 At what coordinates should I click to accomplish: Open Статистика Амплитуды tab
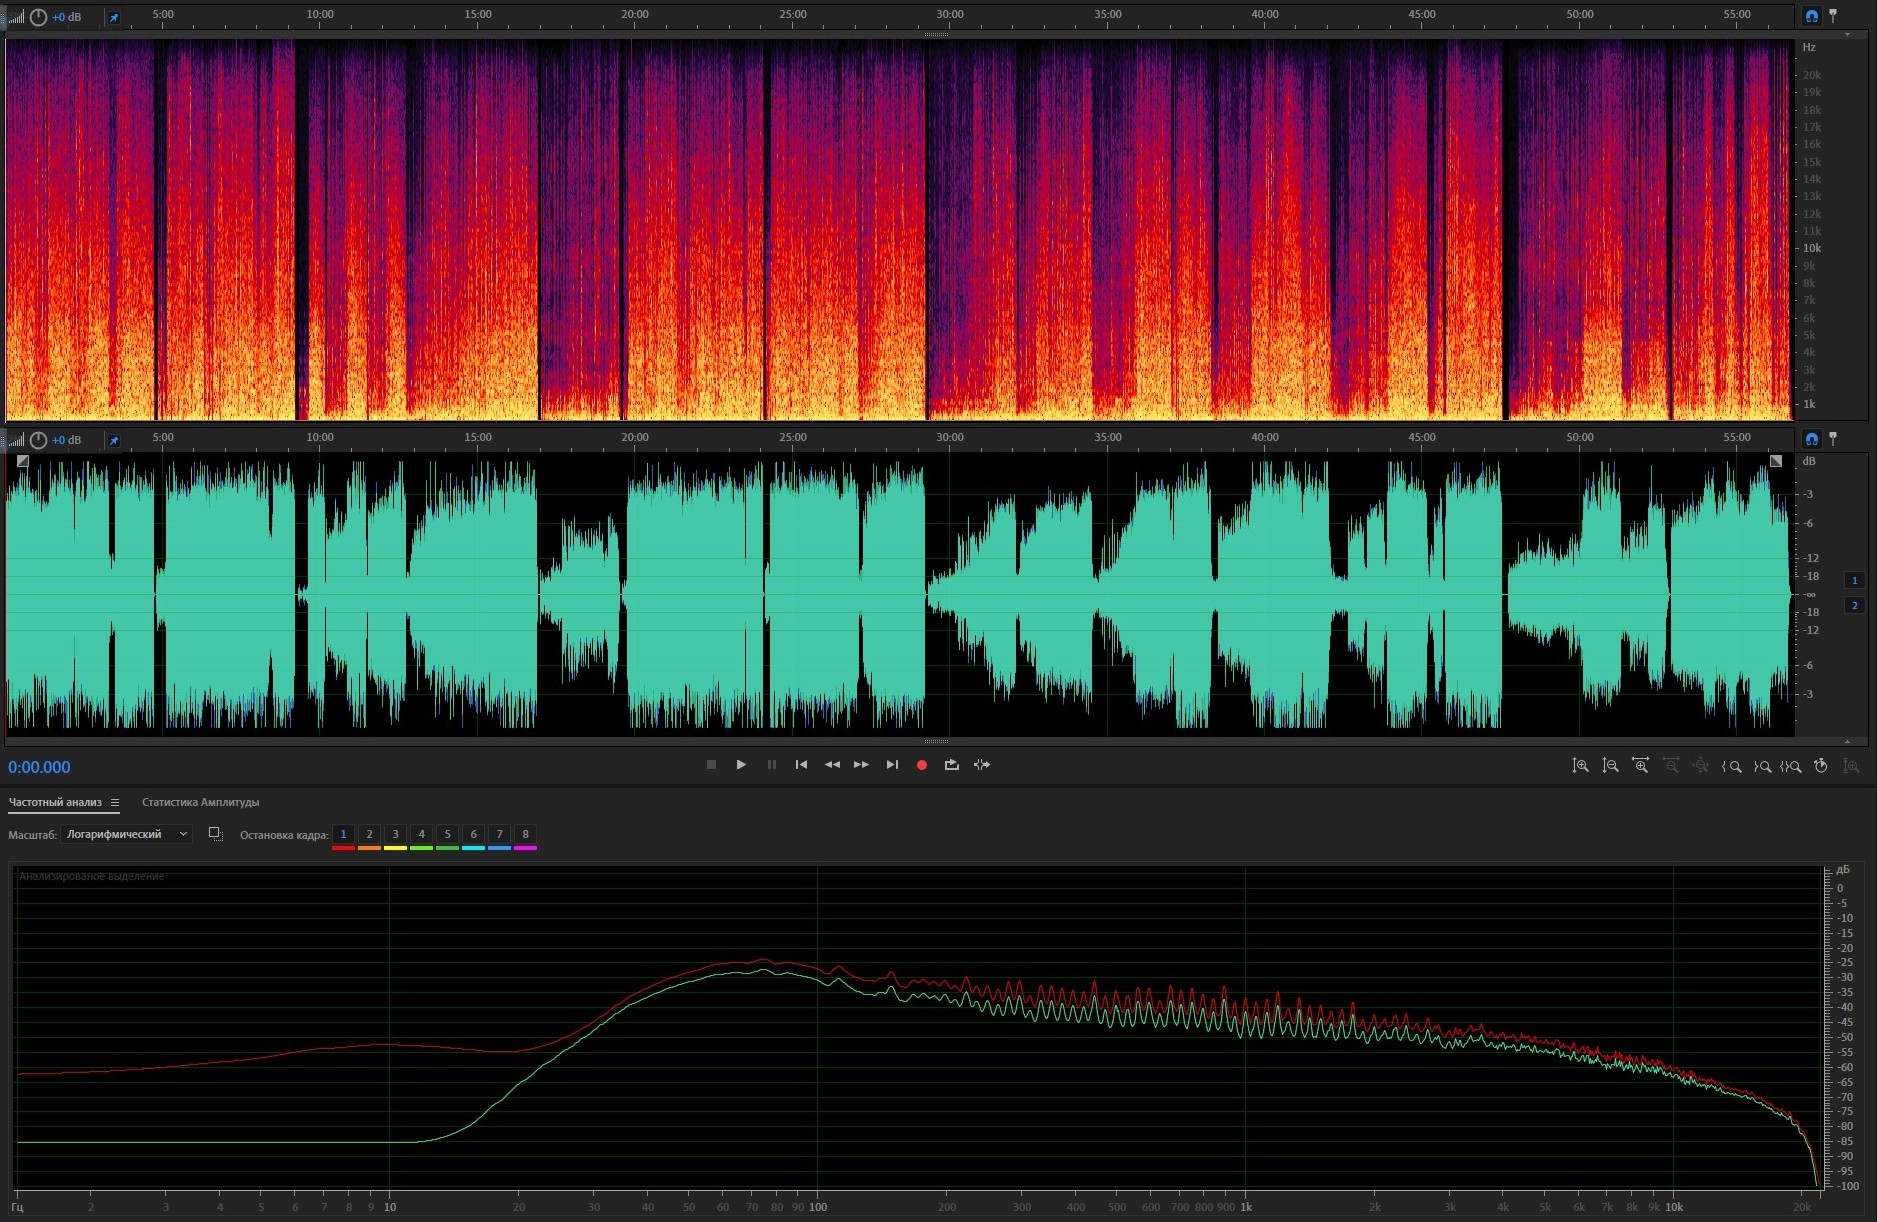pos(200,802)
